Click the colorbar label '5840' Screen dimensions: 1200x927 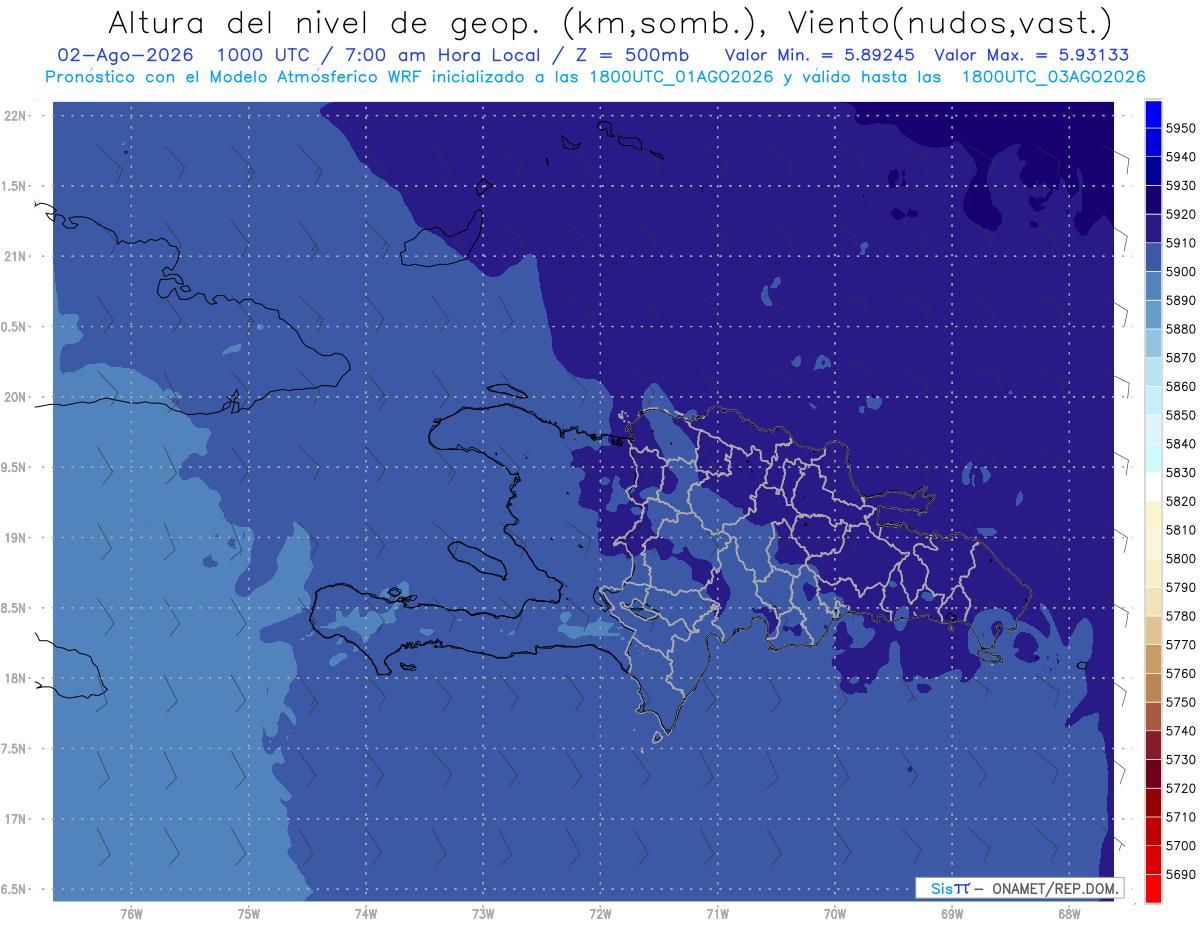tap(1180, 444)
